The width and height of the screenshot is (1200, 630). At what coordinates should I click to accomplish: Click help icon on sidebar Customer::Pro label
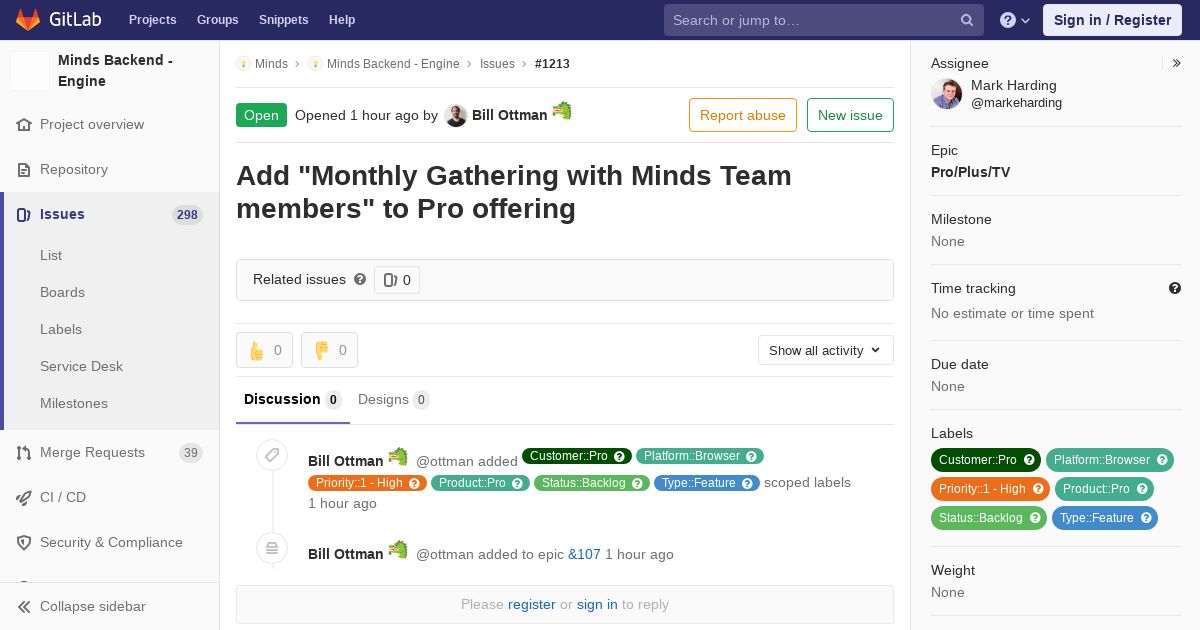(1031, 460)
